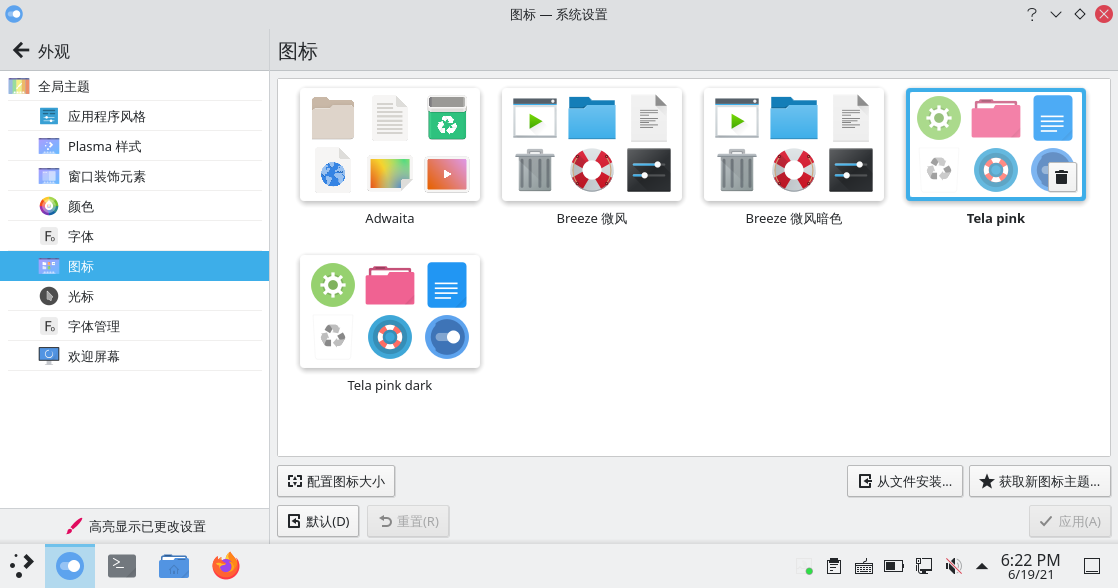Expand hidden system tray icons arrow

tap(982, 566)
